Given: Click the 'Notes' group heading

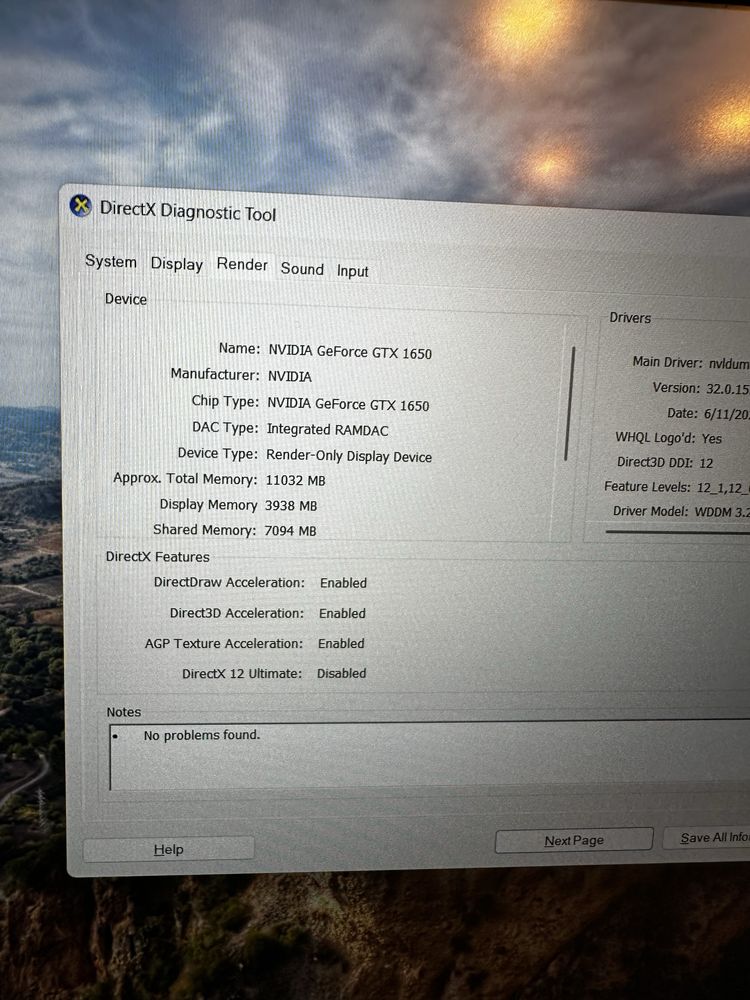Looking at the screenshot, I should click(x=124, y=712).
